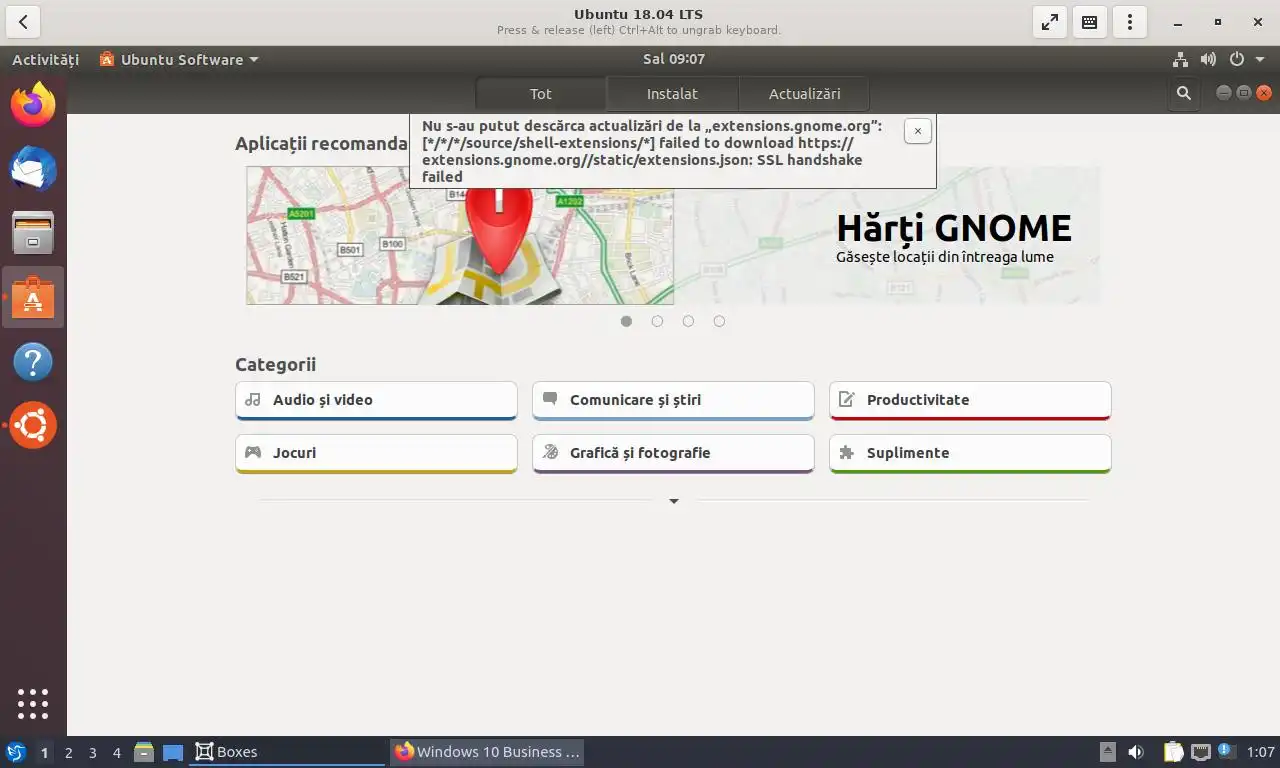This screenshot has width=1280, height=768.
Task: Open Firefox from the Ubuntu dock
Action: [x=33, y=104]
